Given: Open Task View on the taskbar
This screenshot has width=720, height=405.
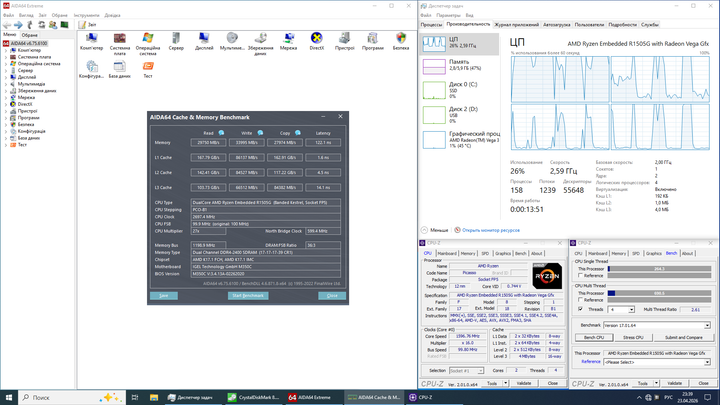Looking at the screenshot, I should (x=135, y=397).
